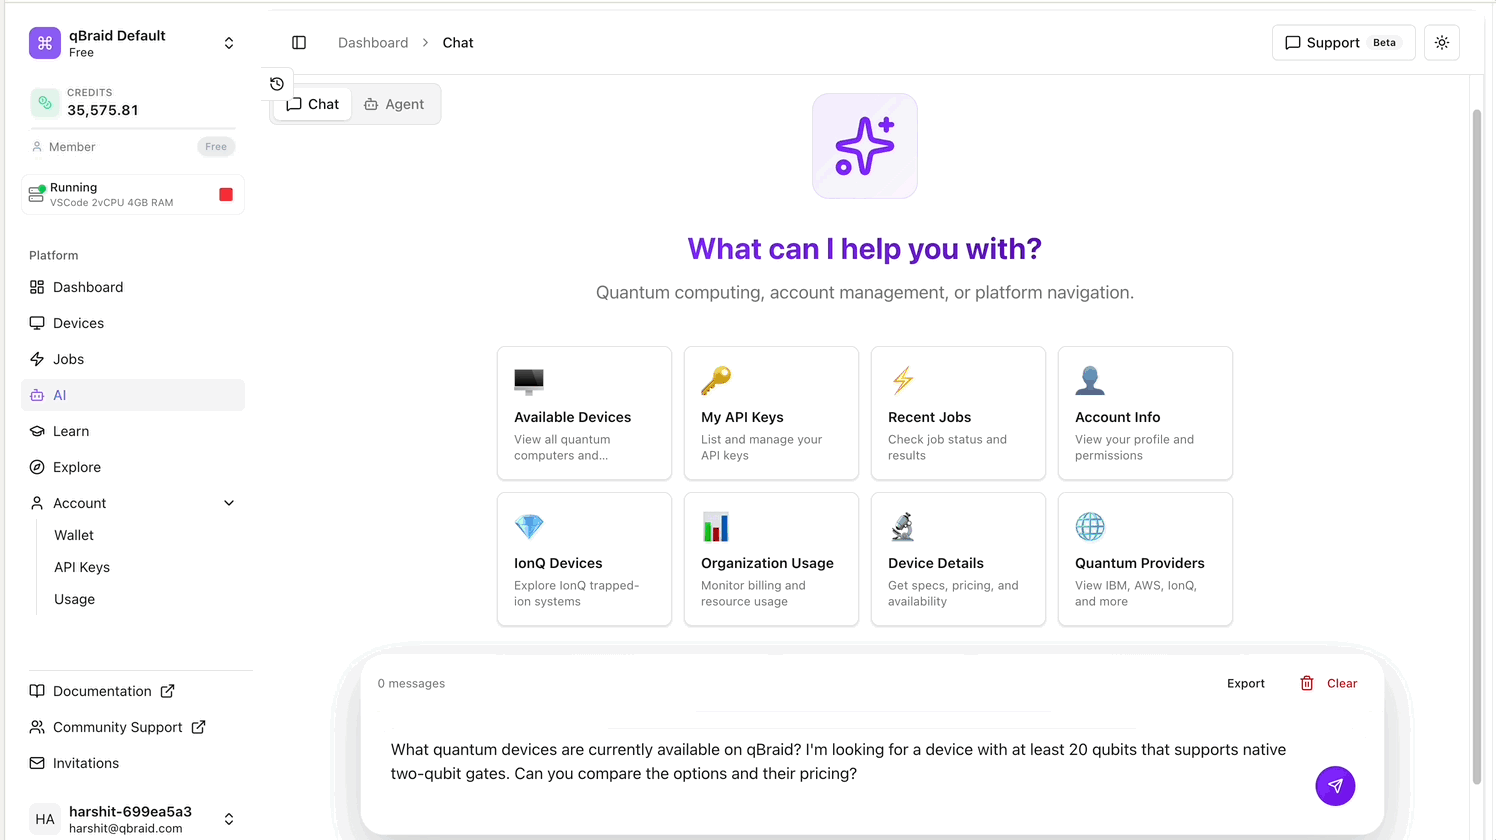The width and height of the screenshot is (1496, 840).
Task: Click the key icon on My API Keys
Action: 716,381
